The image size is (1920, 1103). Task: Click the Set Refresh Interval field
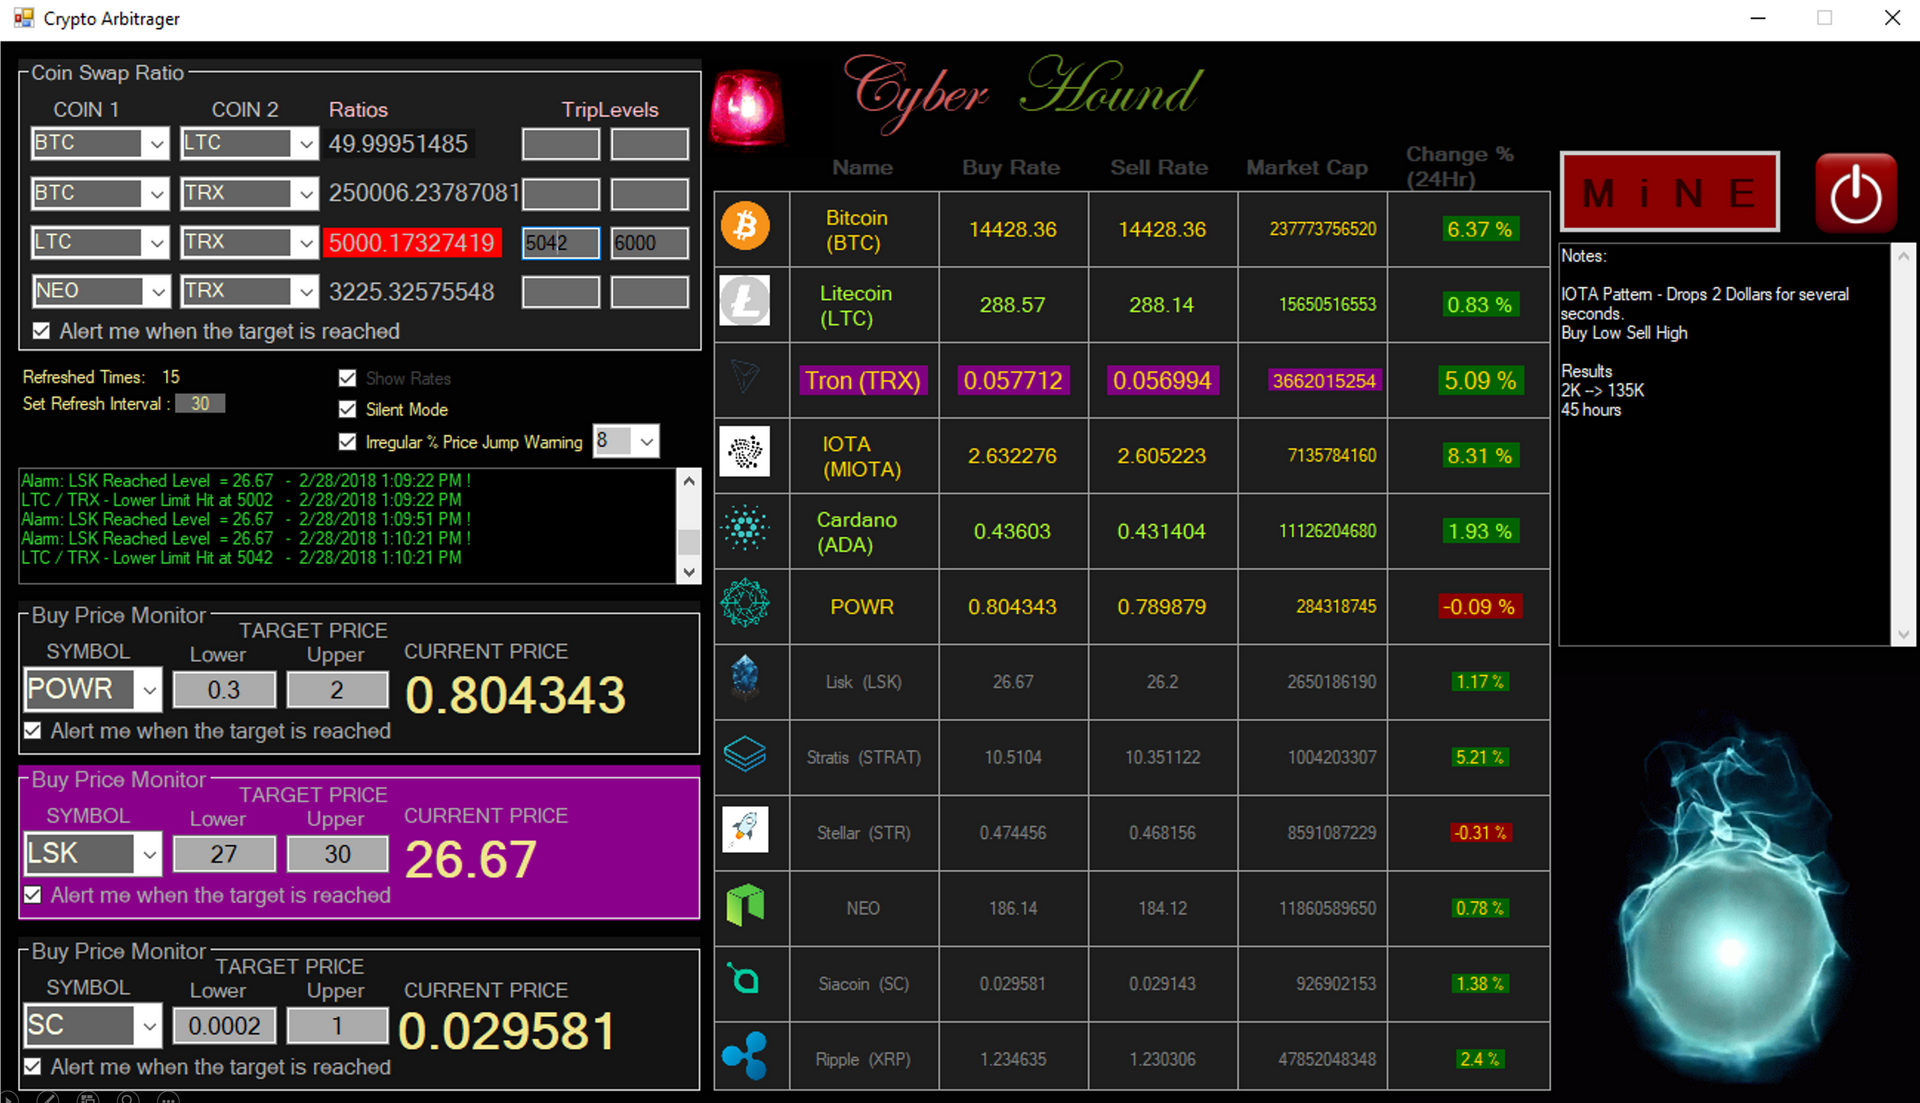coord(200,404)
